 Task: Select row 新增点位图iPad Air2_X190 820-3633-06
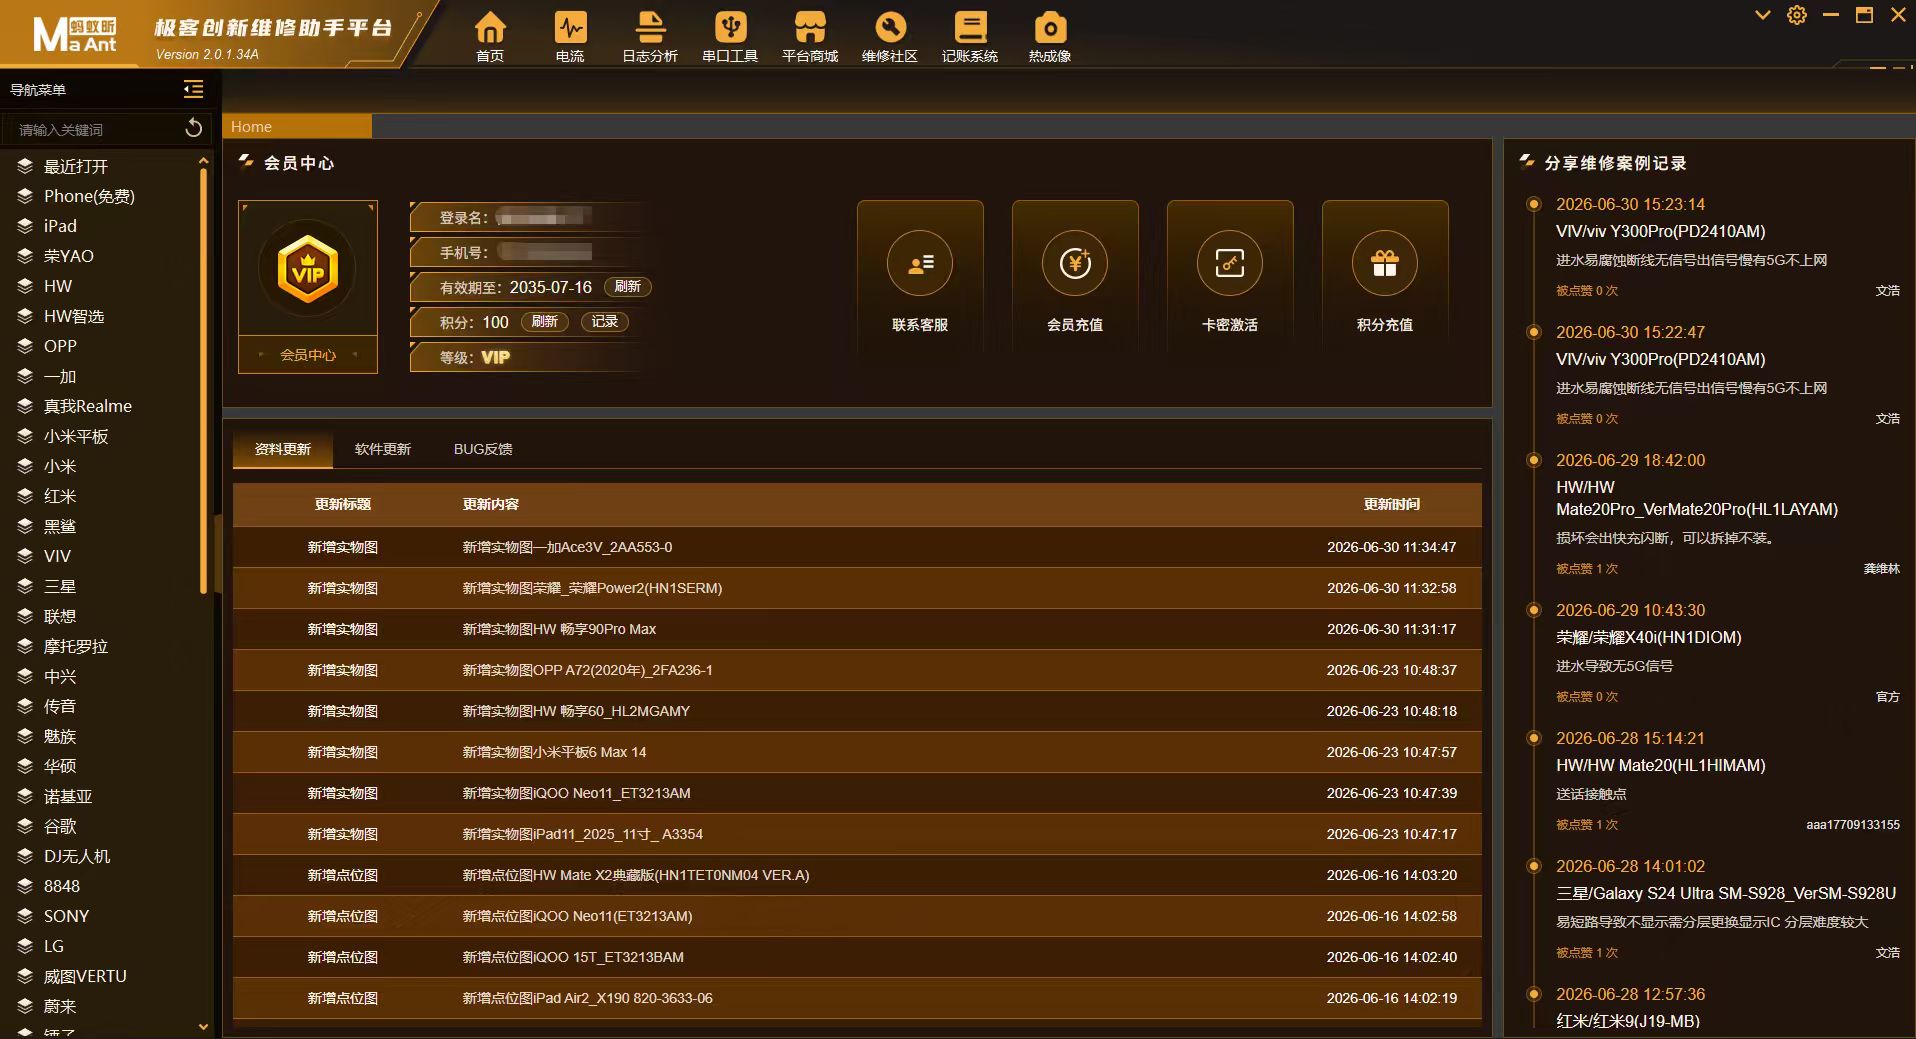point(857,998)
